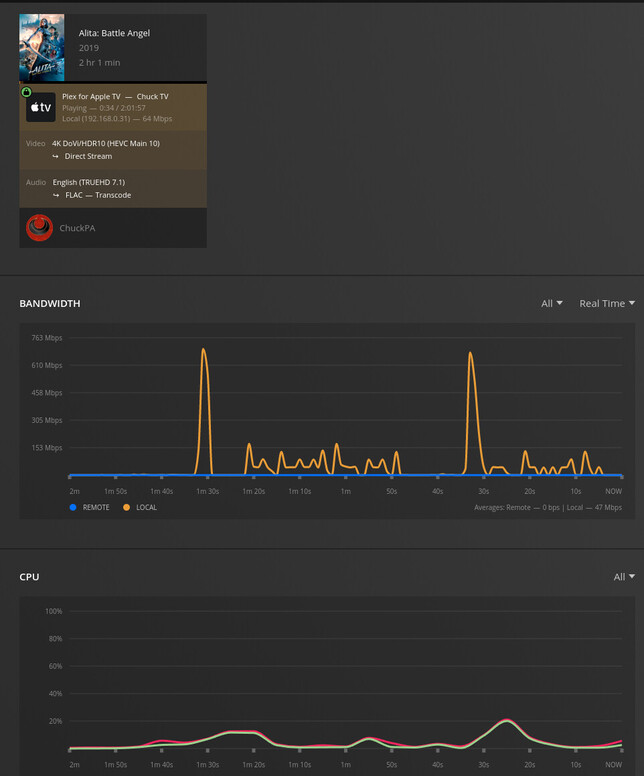Image resolution: width=644 pixels, height=776 pixels.
Task: Click the 'Direct Stream' text
Action: [88, 156]
